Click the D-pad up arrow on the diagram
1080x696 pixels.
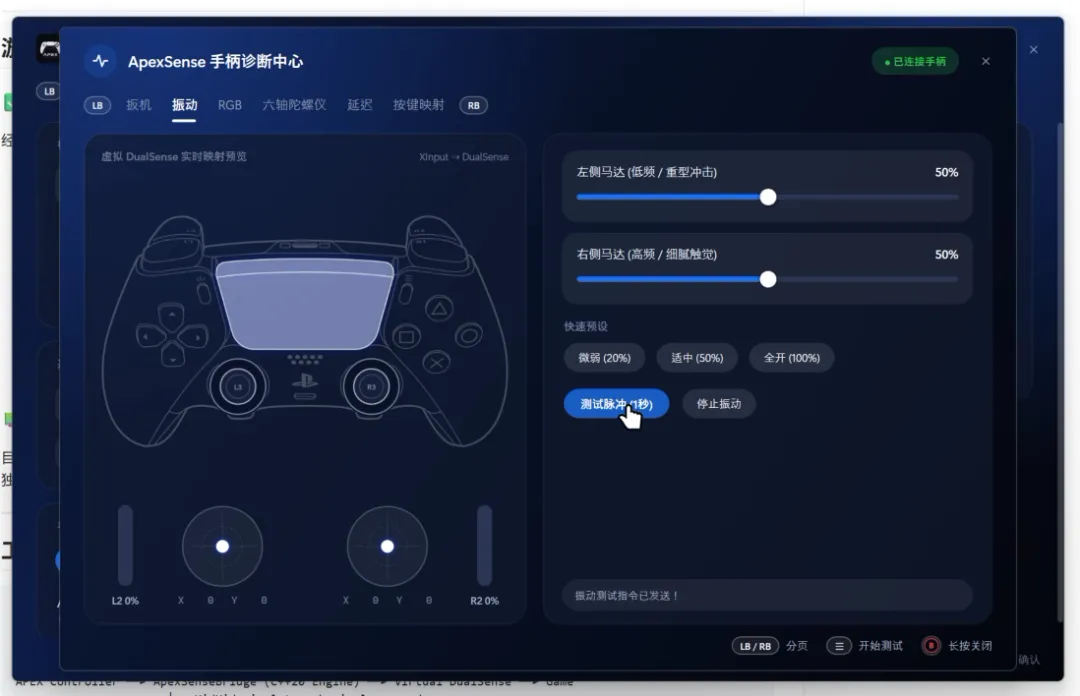(172, 315)
